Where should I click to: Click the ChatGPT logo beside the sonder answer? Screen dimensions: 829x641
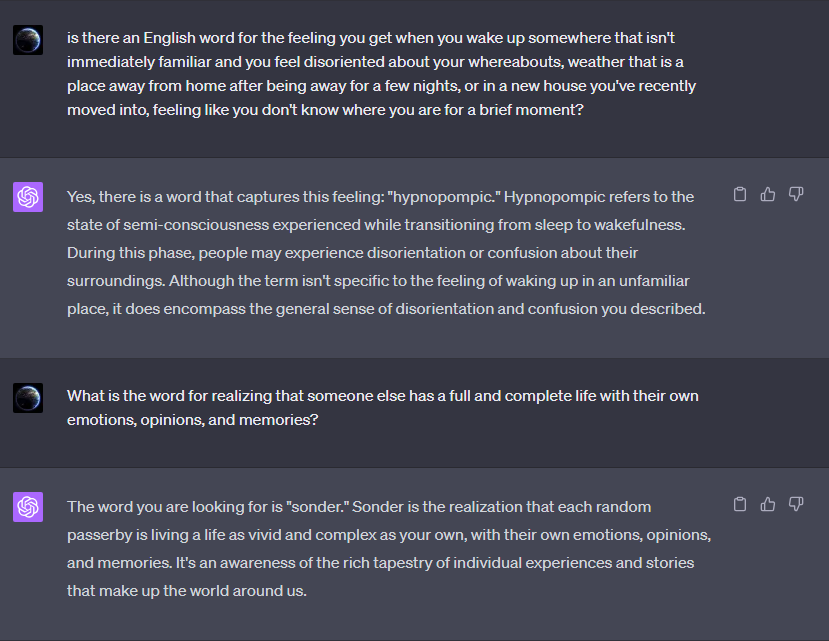[28, 507]
